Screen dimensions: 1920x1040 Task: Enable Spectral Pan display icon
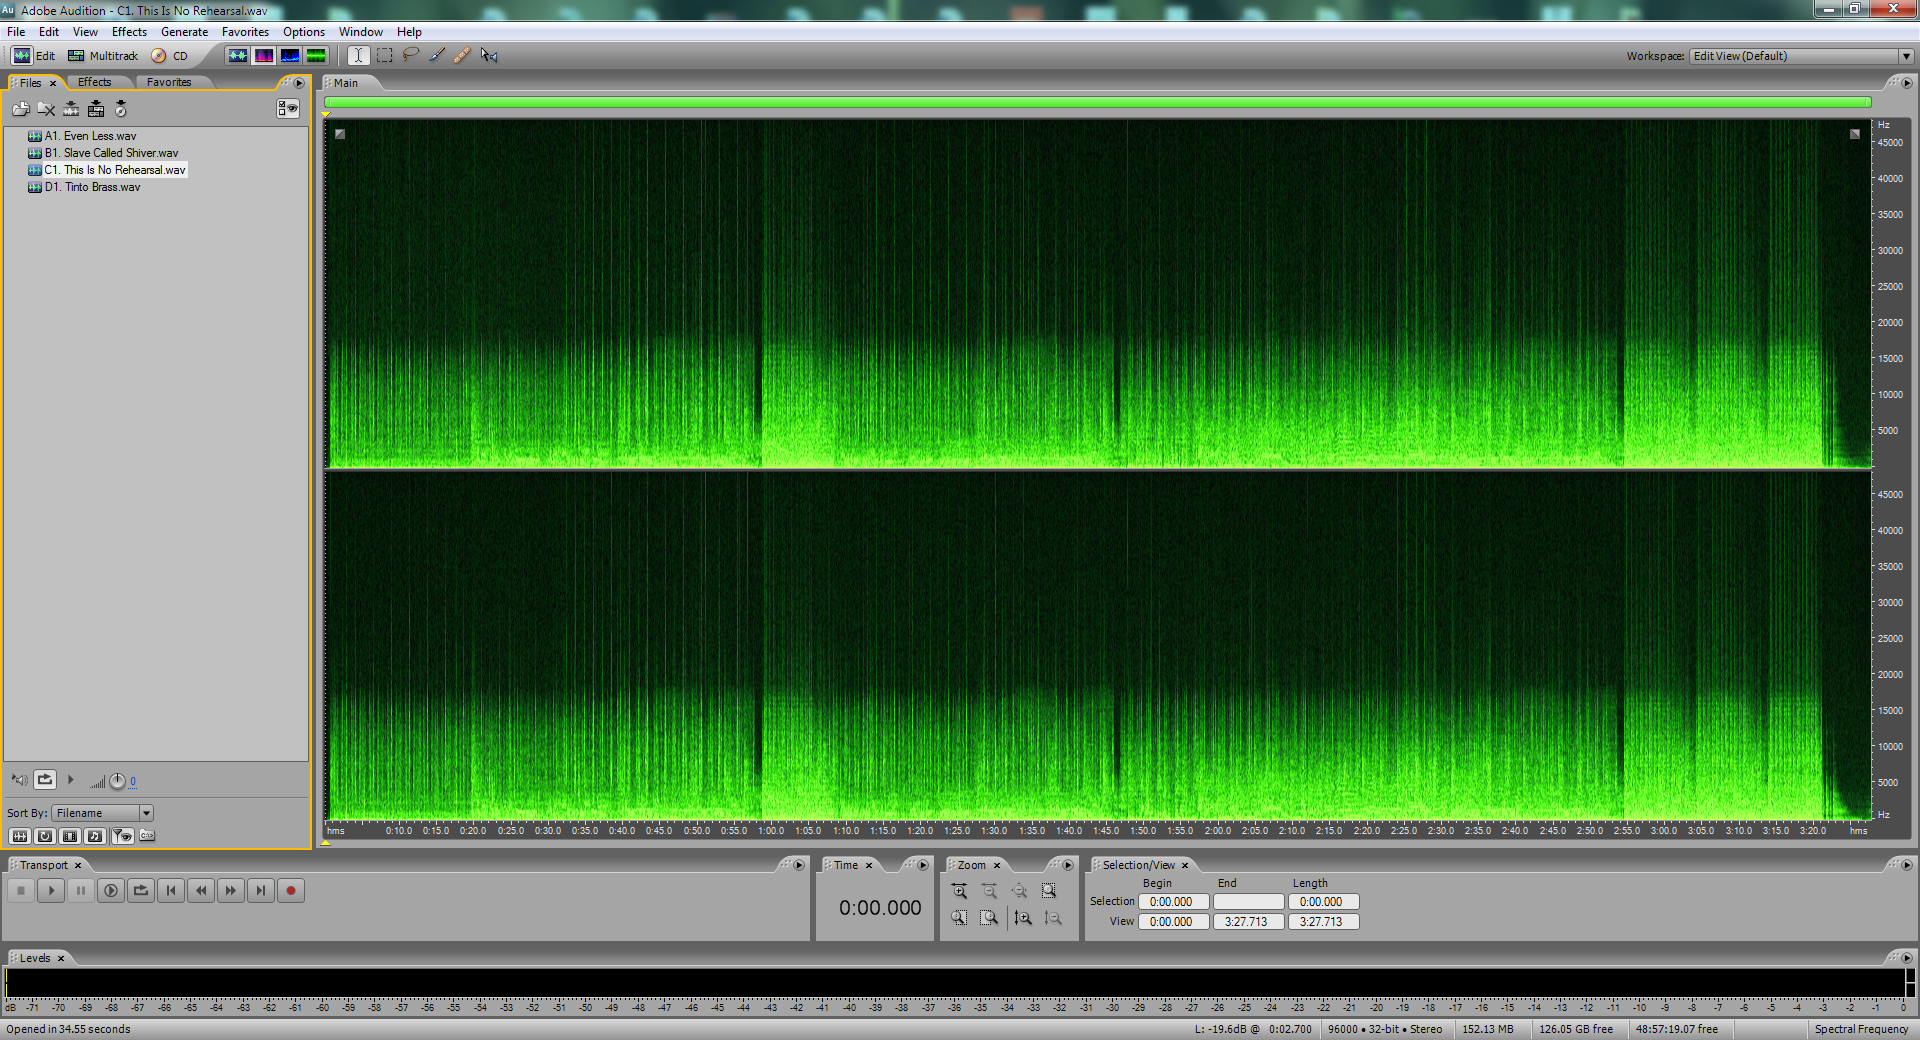(x=289, y=56)
